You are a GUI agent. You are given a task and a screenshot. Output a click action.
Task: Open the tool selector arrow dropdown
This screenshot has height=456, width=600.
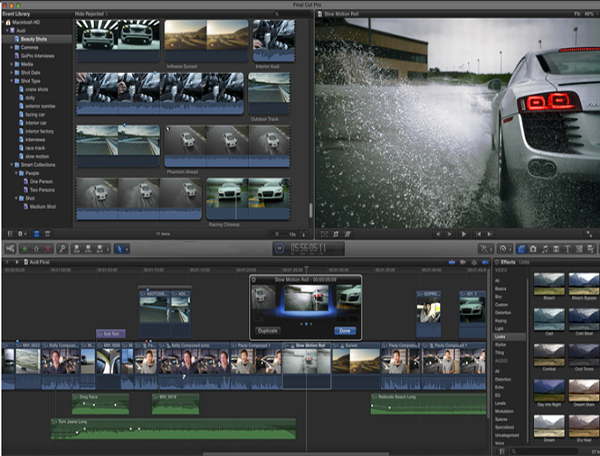coord(122,249)
